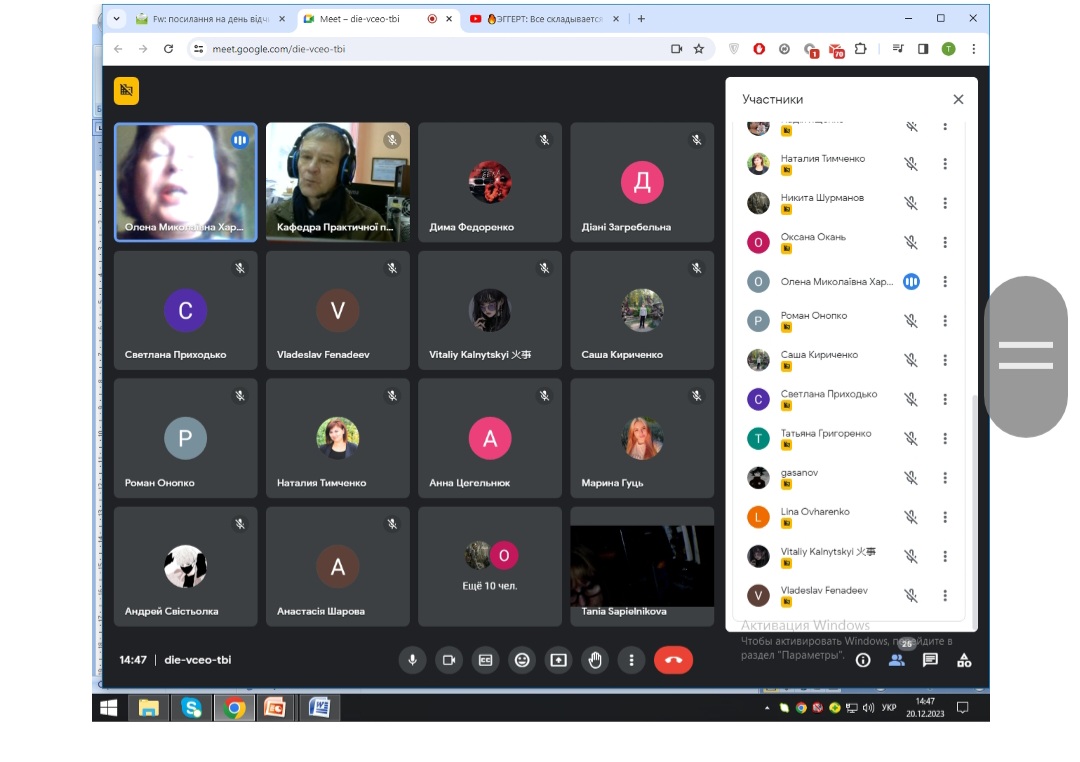Open a new browser tab
Viewport: 1080px width, 762px height.
click(x=641, y=19)
